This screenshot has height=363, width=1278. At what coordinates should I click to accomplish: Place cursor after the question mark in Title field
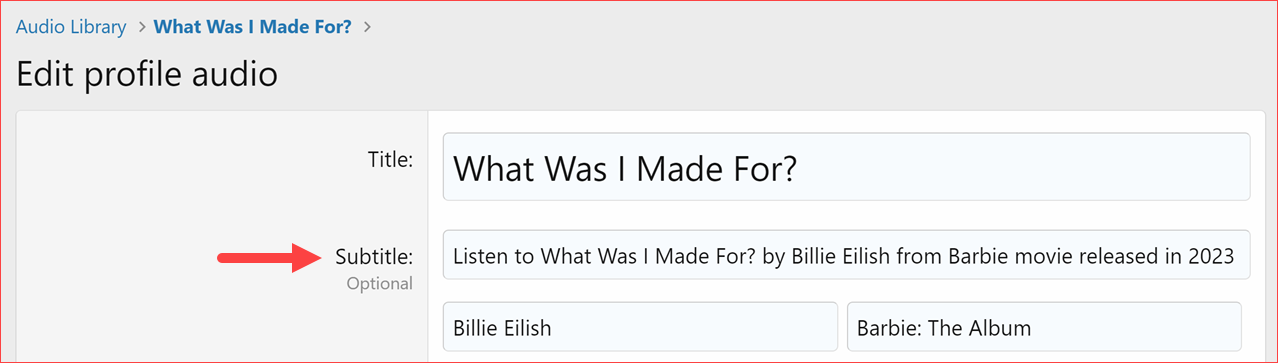[x=799, y=168]
